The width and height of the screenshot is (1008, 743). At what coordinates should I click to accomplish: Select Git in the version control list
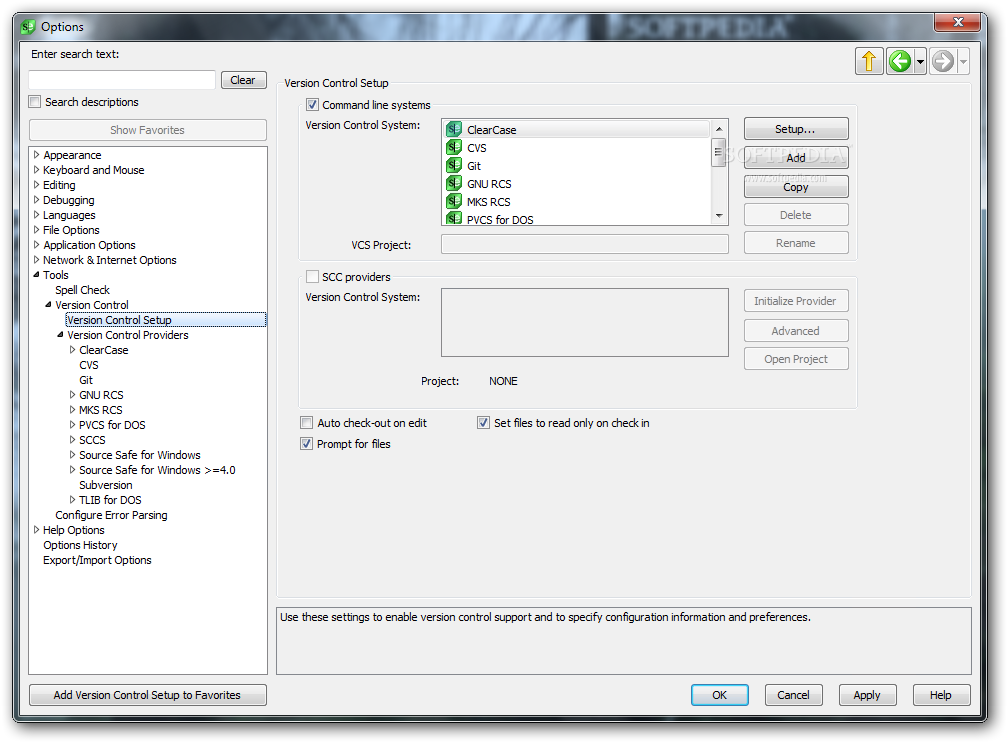point(577,166)
